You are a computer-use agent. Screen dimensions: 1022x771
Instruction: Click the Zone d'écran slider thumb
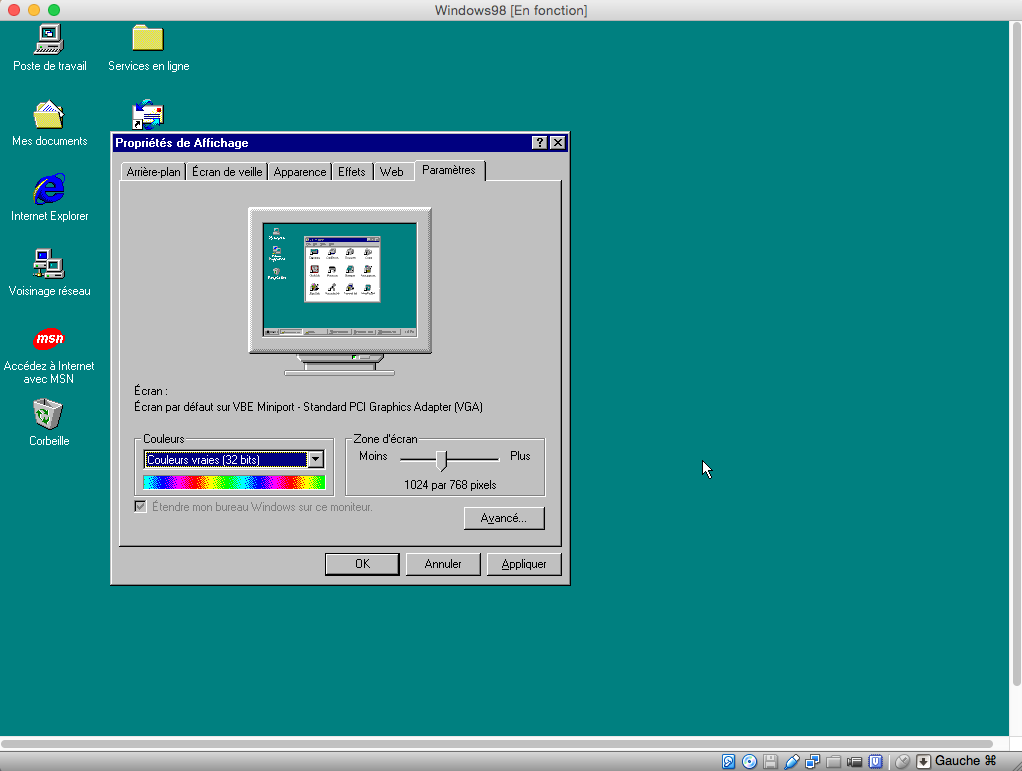(442, 460)
